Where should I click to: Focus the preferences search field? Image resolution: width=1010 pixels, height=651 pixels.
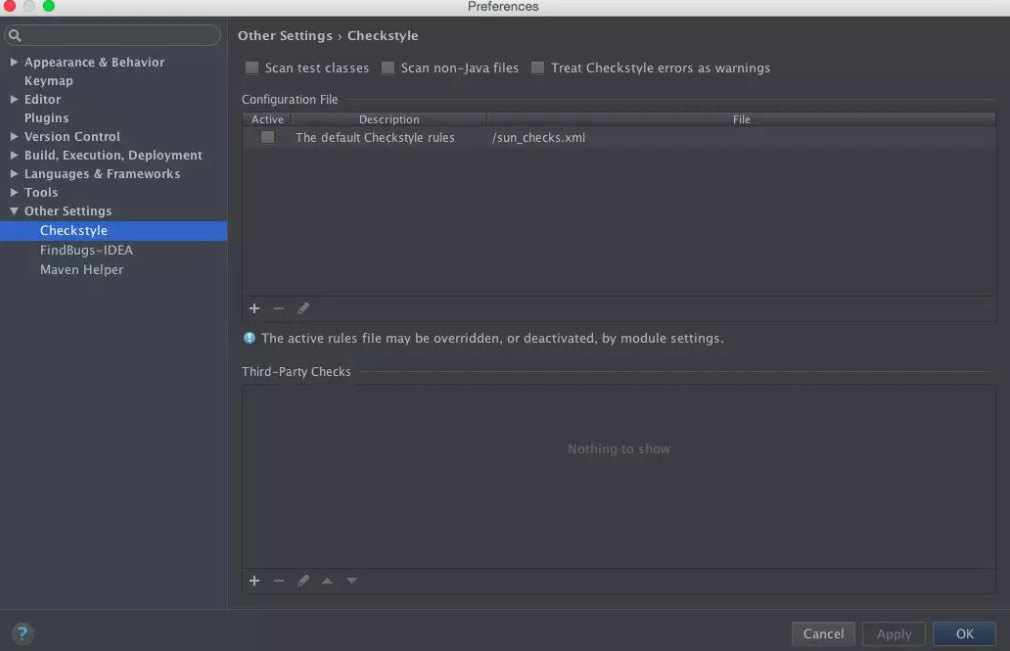113,35
